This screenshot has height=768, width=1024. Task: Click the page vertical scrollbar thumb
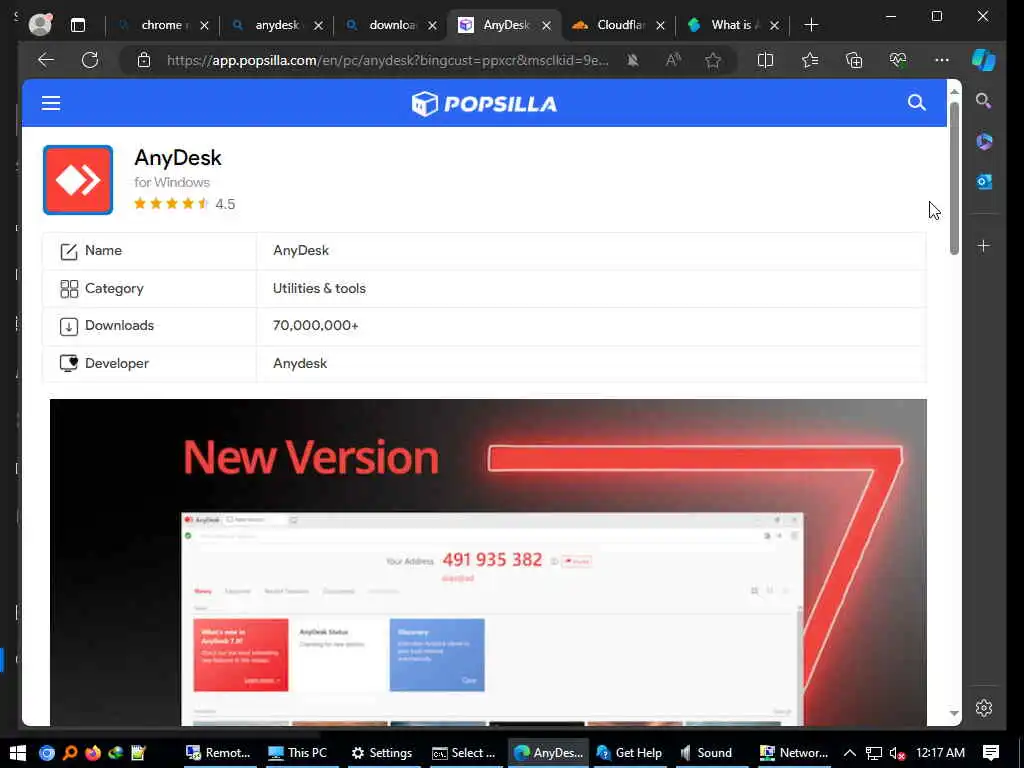click(x=954, y=178)
